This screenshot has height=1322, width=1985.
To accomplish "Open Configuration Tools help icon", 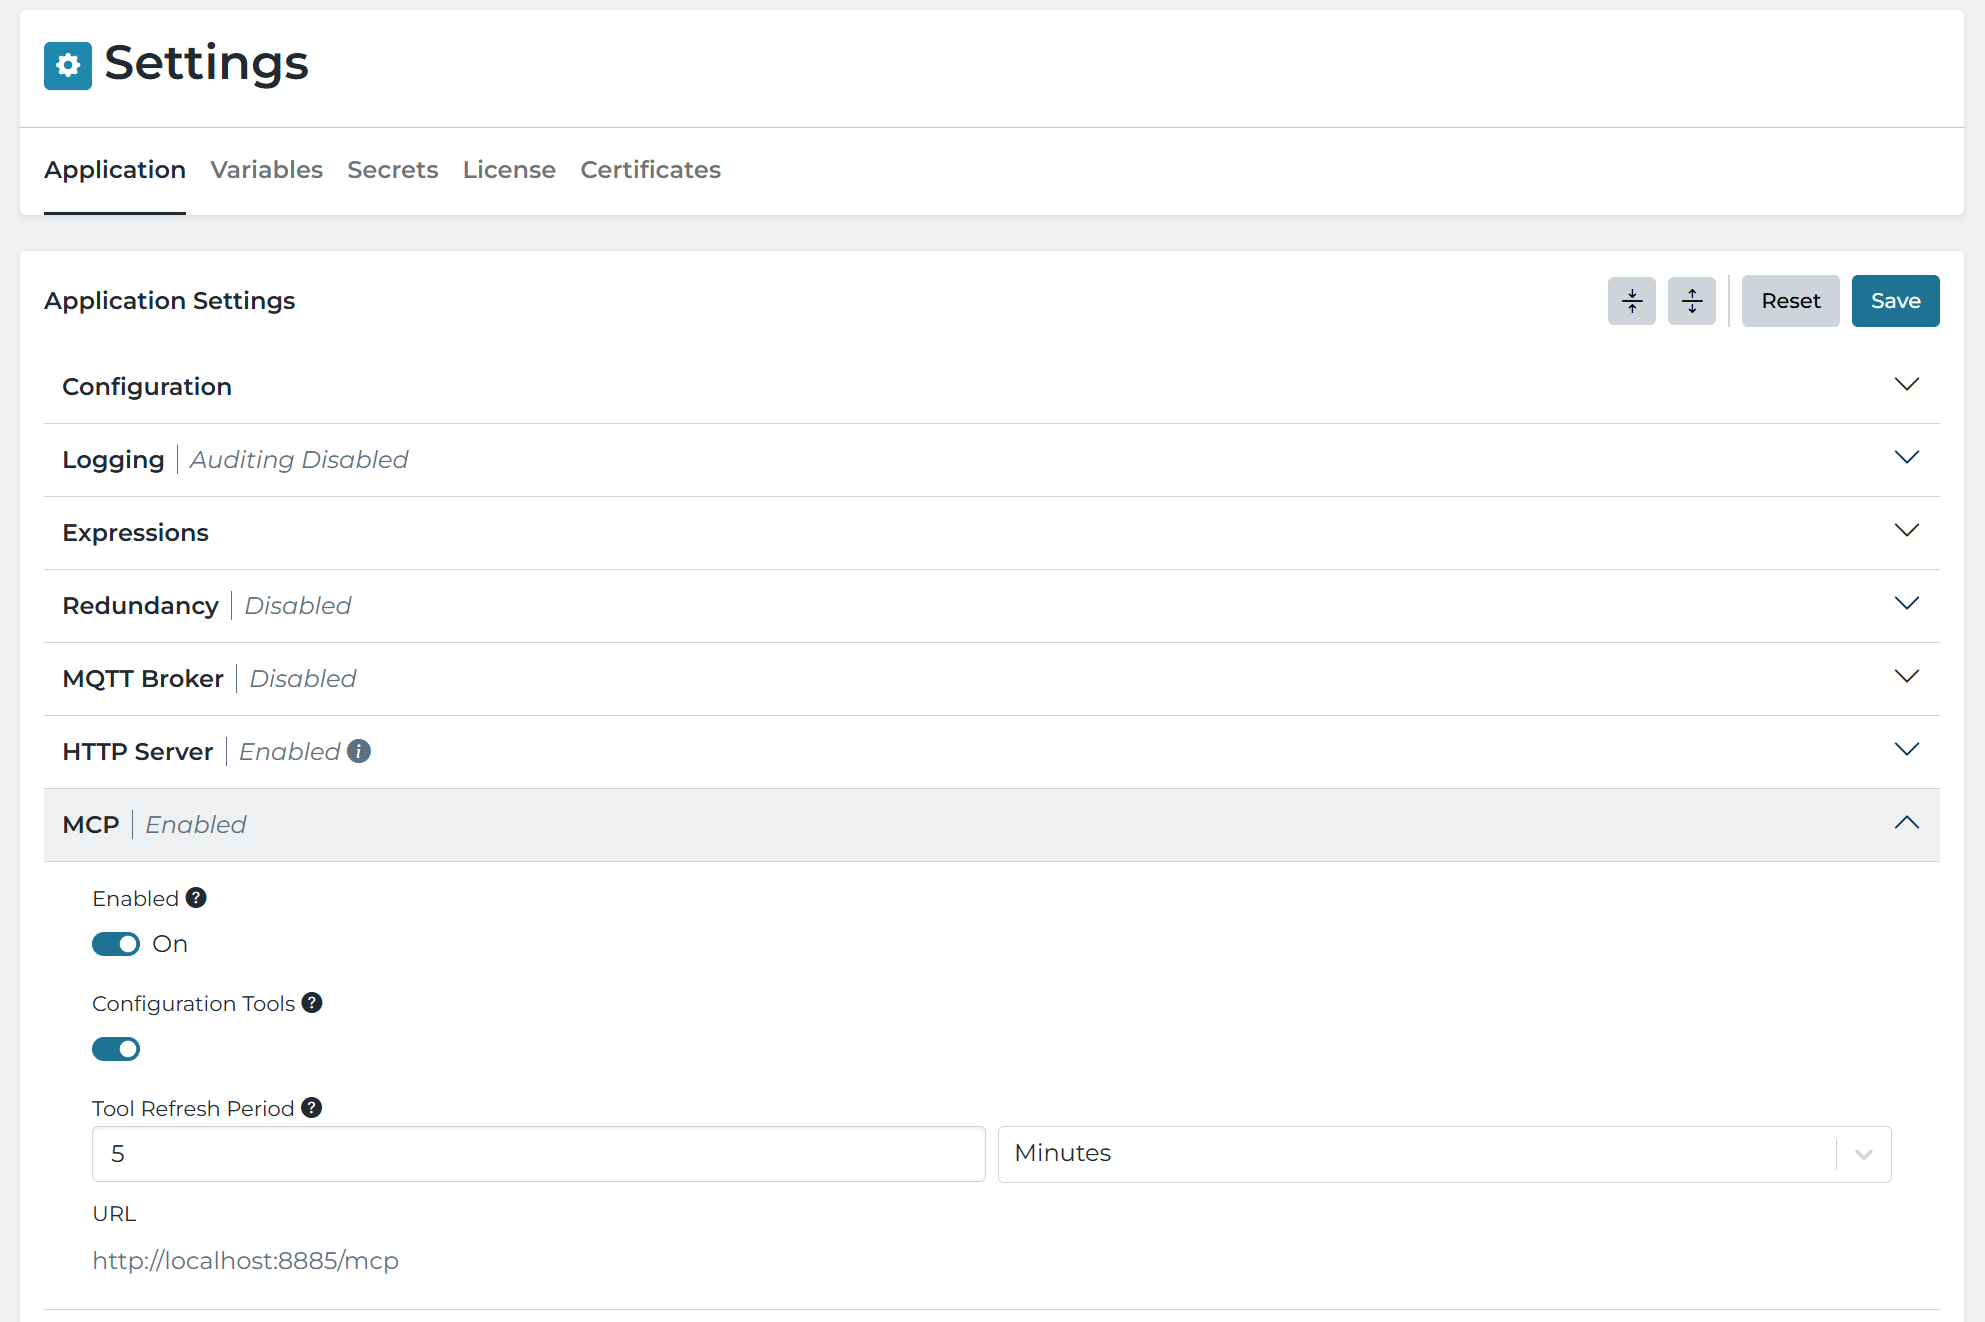I will click(312, 1003).
